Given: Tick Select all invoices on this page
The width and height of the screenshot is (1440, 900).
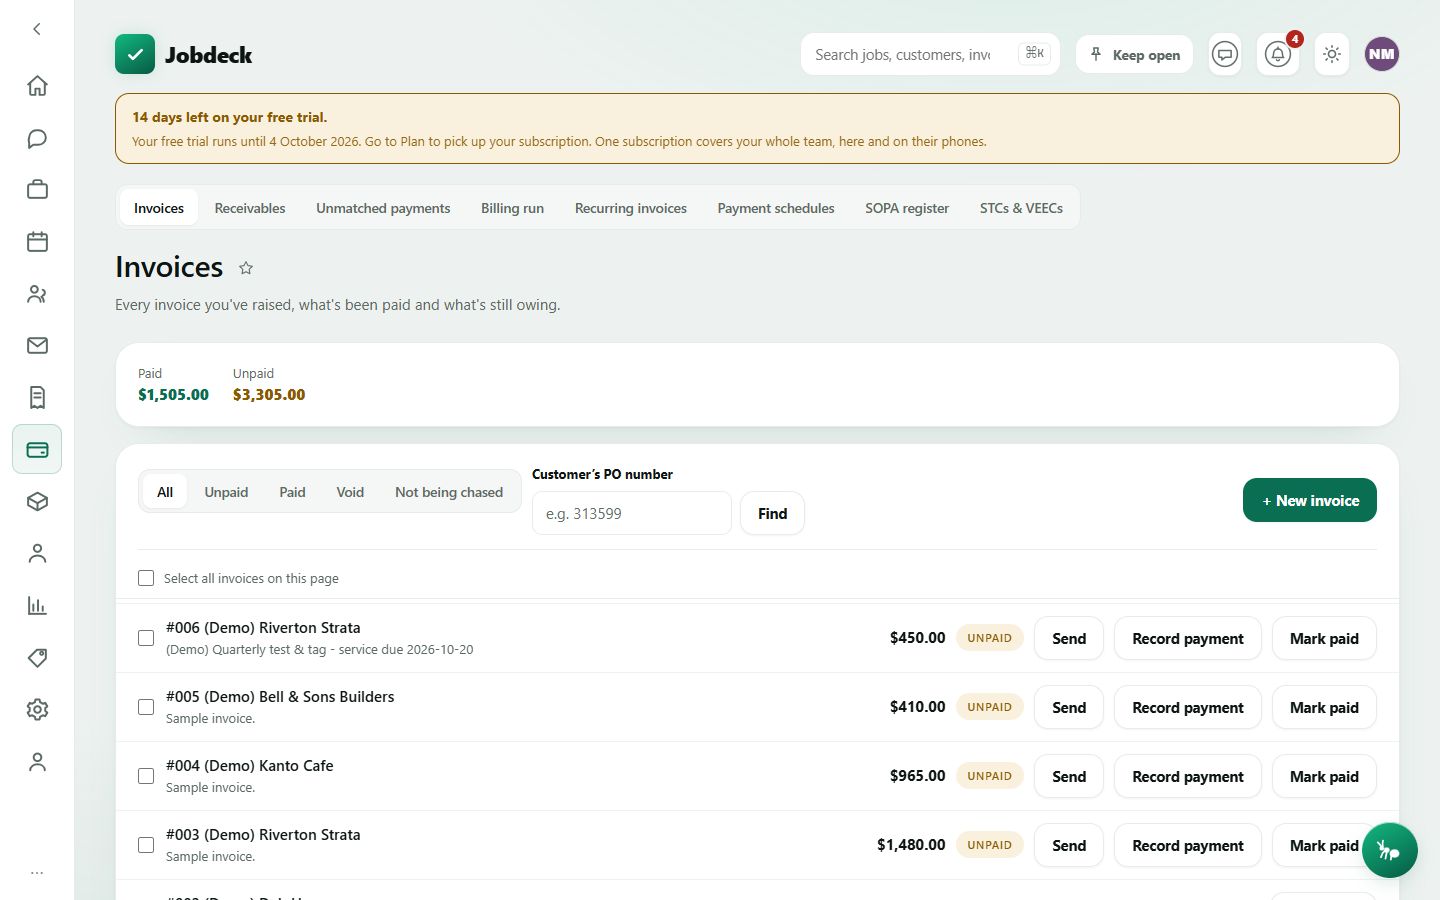Looking at the screenshot, I should click(146, 578).
